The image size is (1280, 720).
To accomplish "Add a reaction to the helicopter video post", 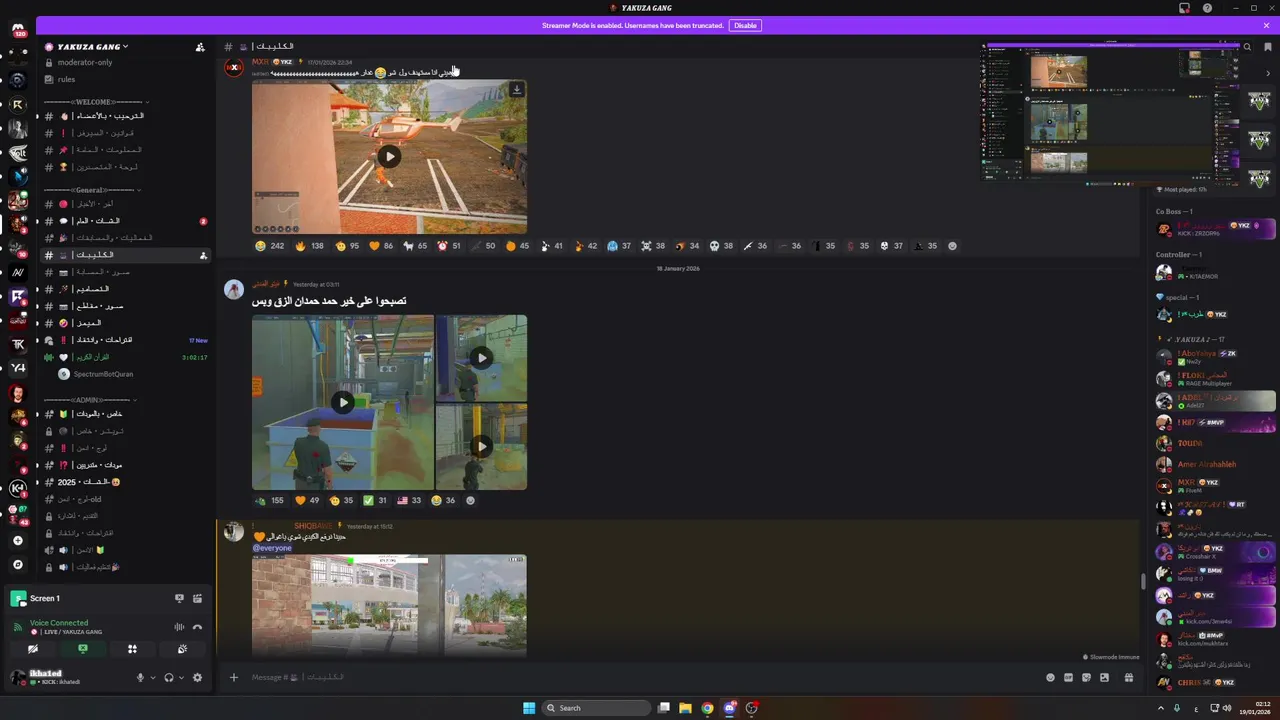I will pos(952,246).
